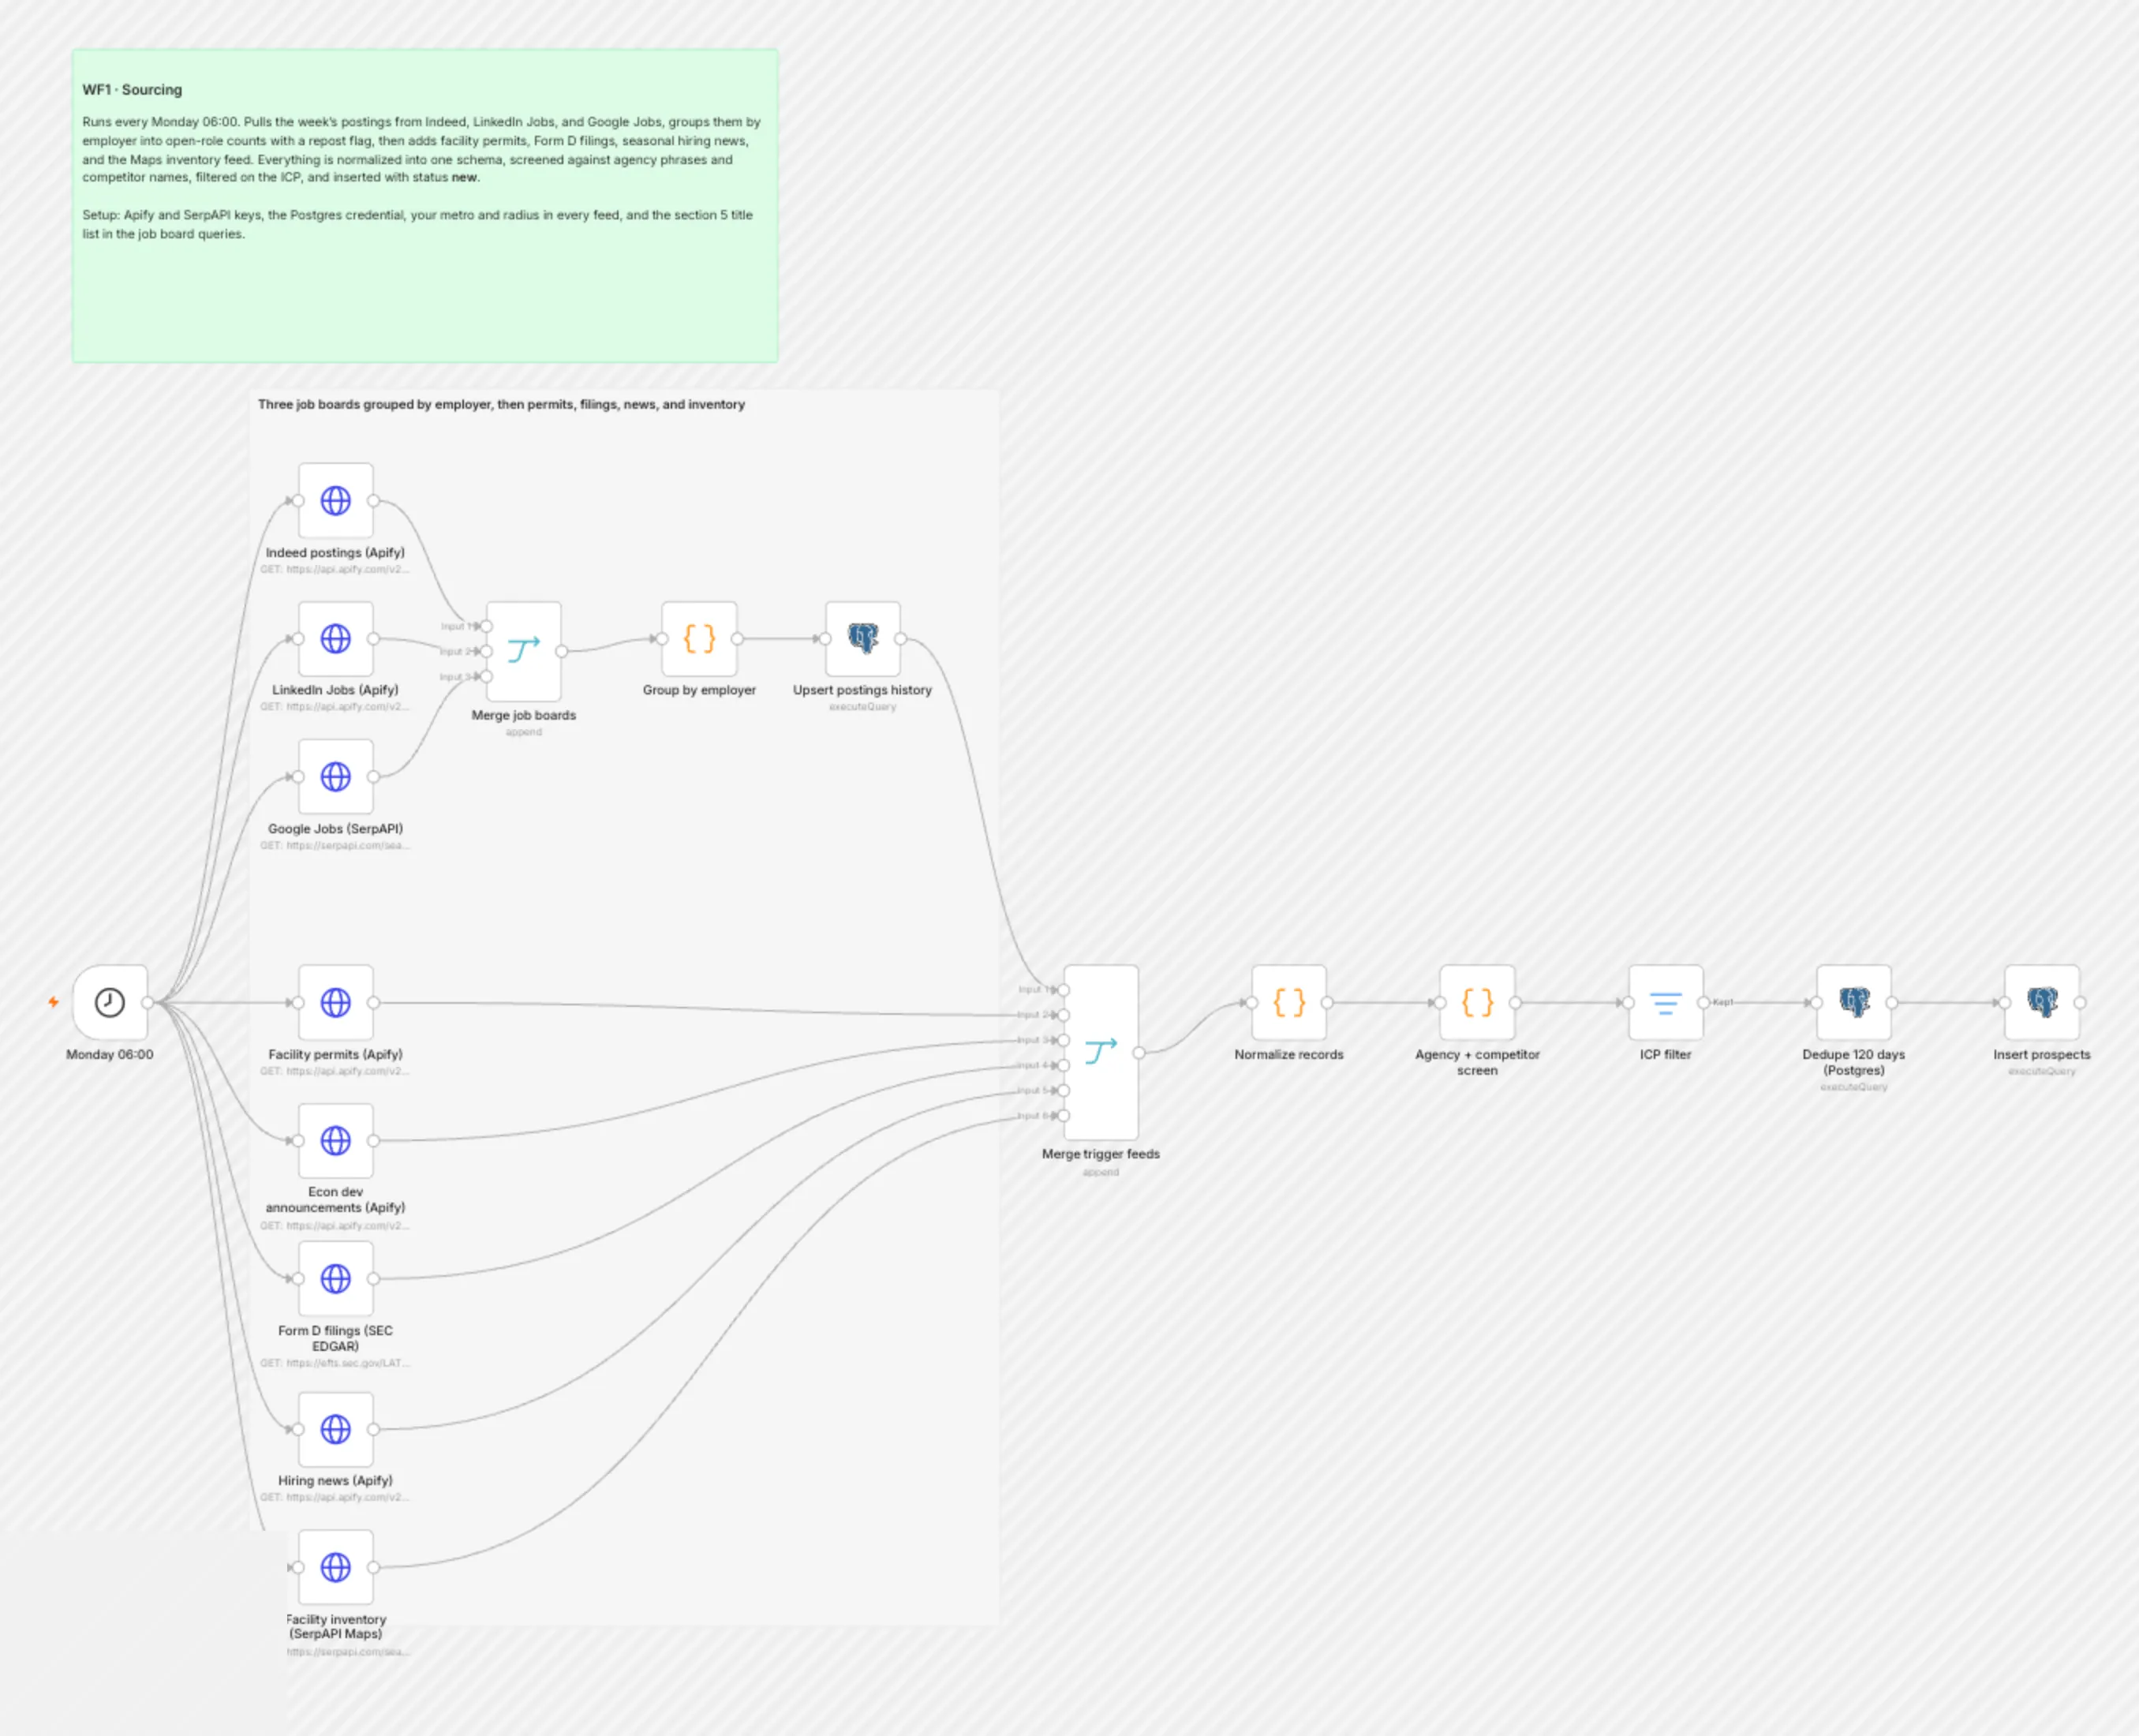2139x1736 pixels.
Task: Open the LinkedIn Jobs (Apify) node
Action: pyautogui.click(x=336, y=638)
